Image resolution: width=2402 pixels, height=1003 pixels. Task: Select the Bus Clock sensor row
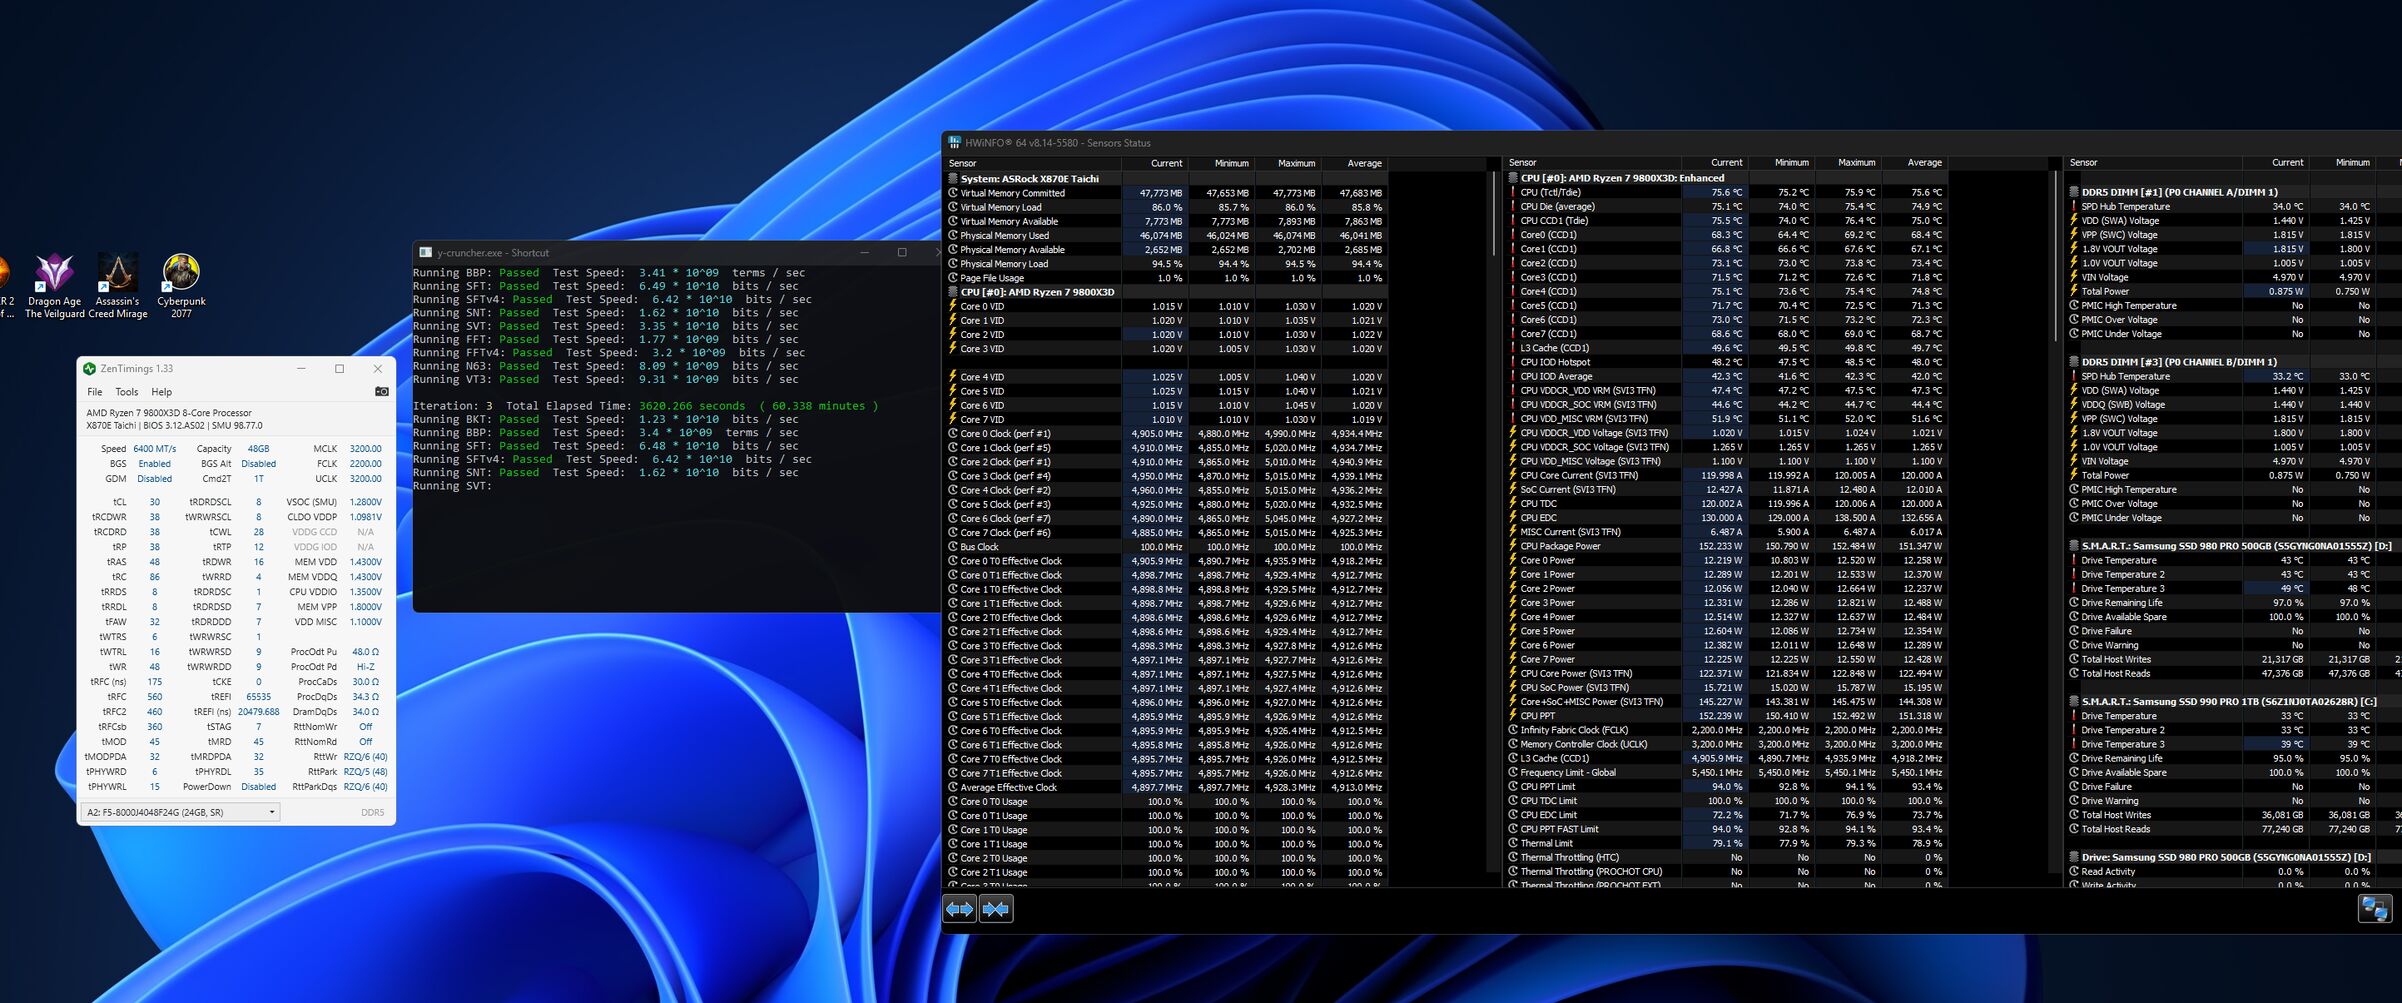click(x=1166, y=547)
